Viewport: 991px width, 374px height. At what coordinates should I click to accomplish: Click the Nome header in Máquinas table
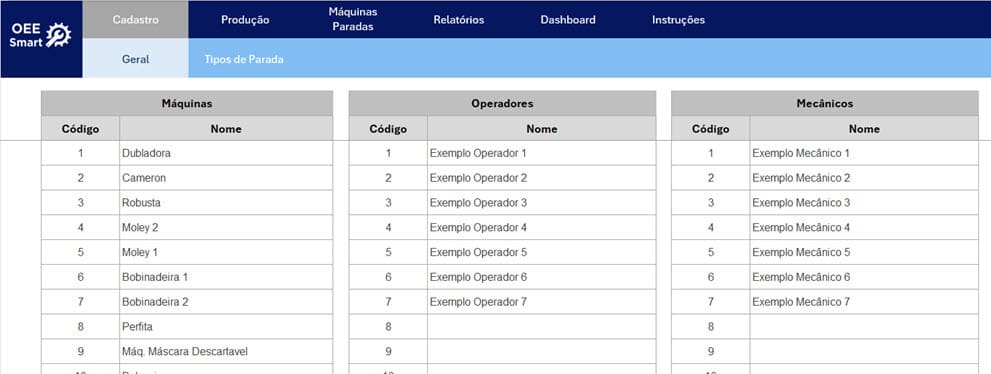coord(226,128)
